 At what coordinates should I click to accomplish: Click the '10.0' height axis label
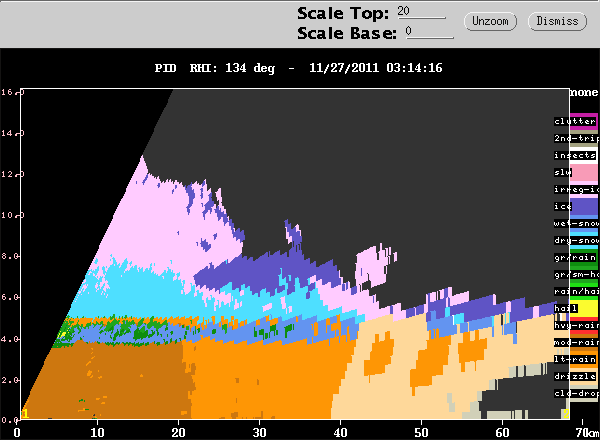[12, 215]
